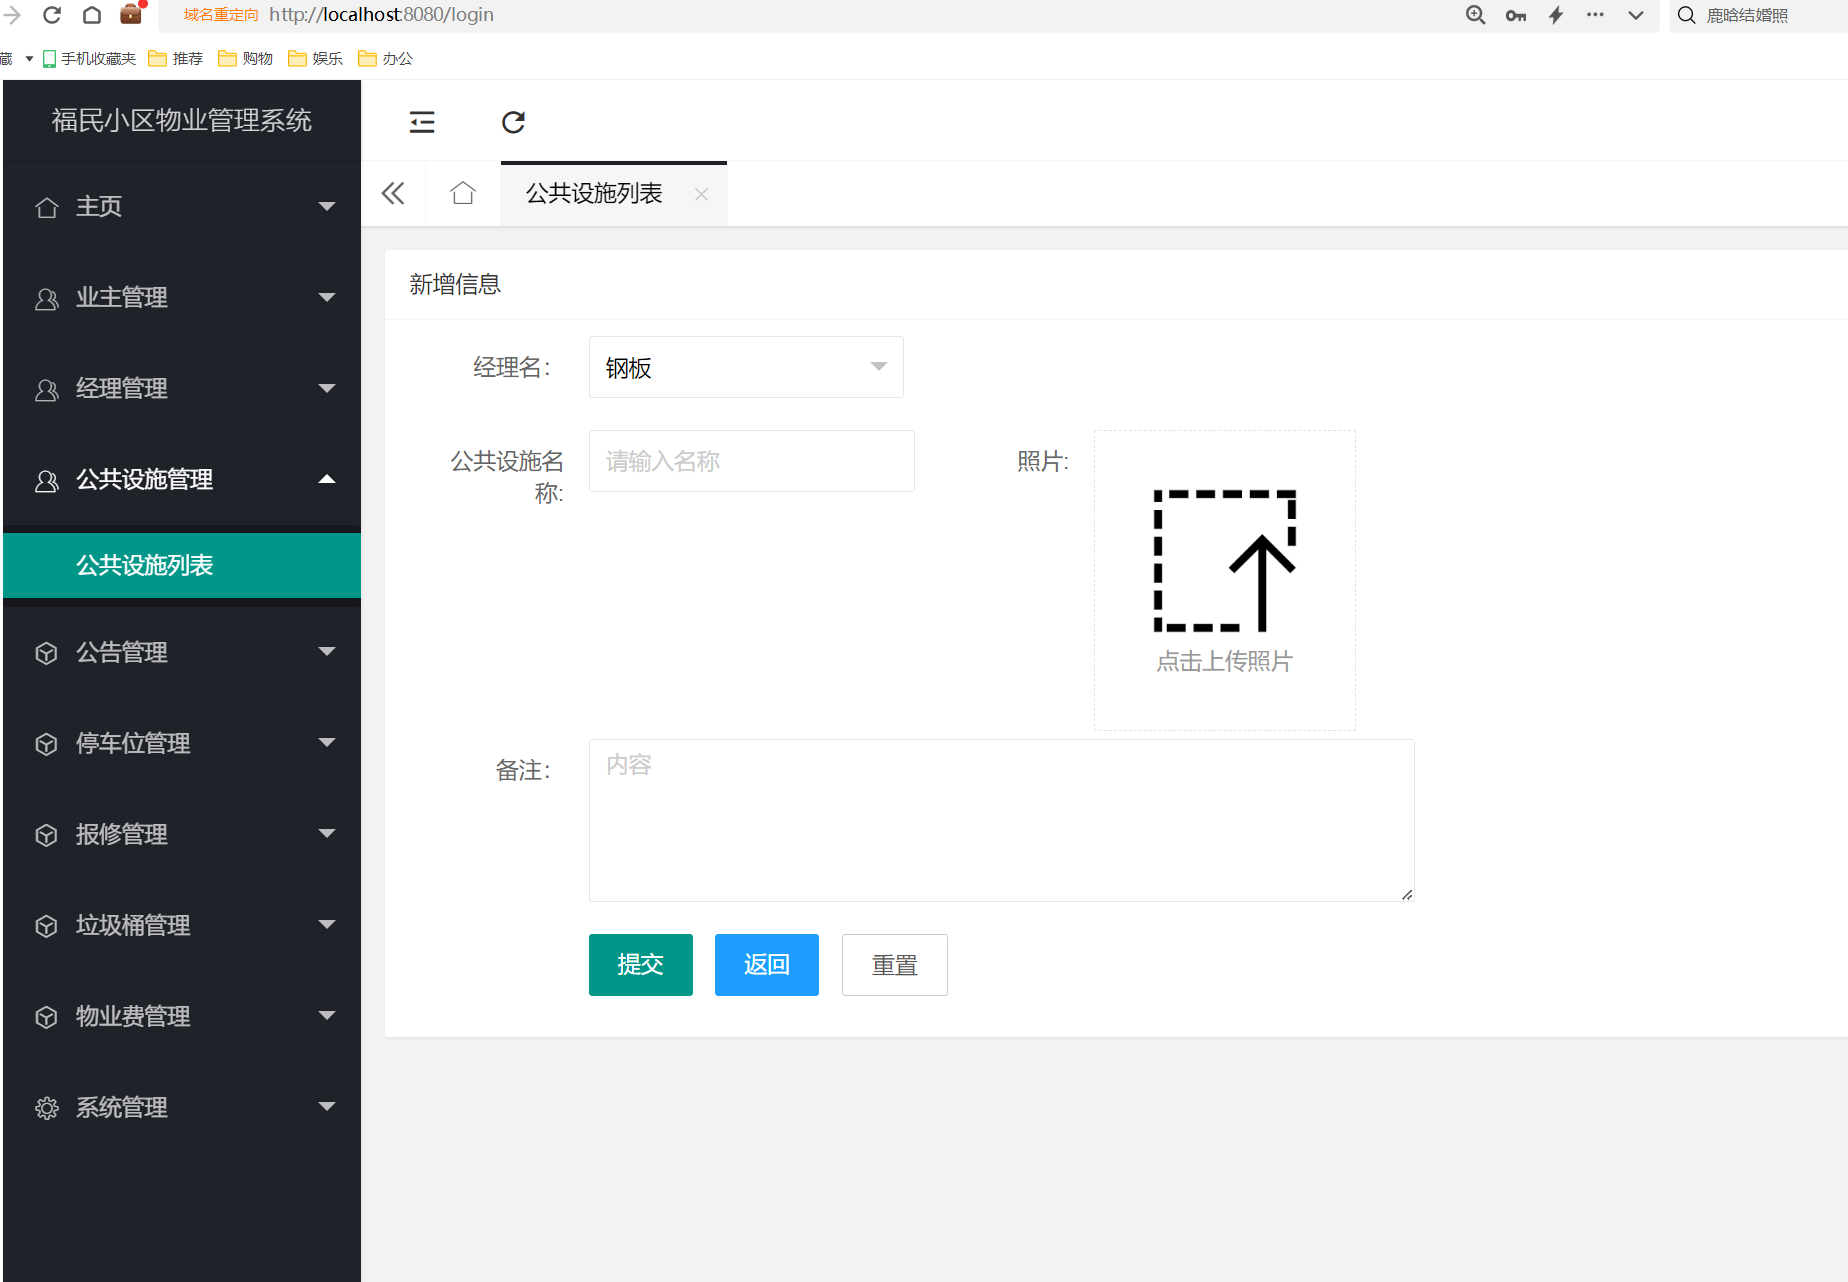
Task: Click the browser home button
Action: pyautogui.click(x=92, y=15)
